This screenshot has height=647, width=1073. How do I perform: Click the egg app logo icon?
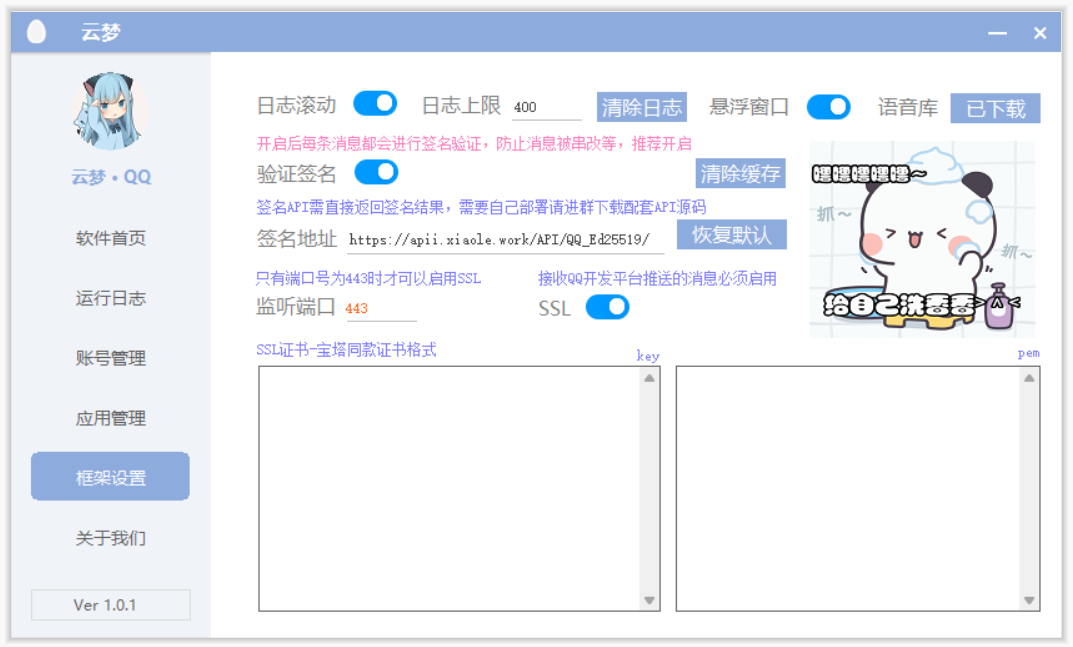pyautogui.click(x=37, y=32)
